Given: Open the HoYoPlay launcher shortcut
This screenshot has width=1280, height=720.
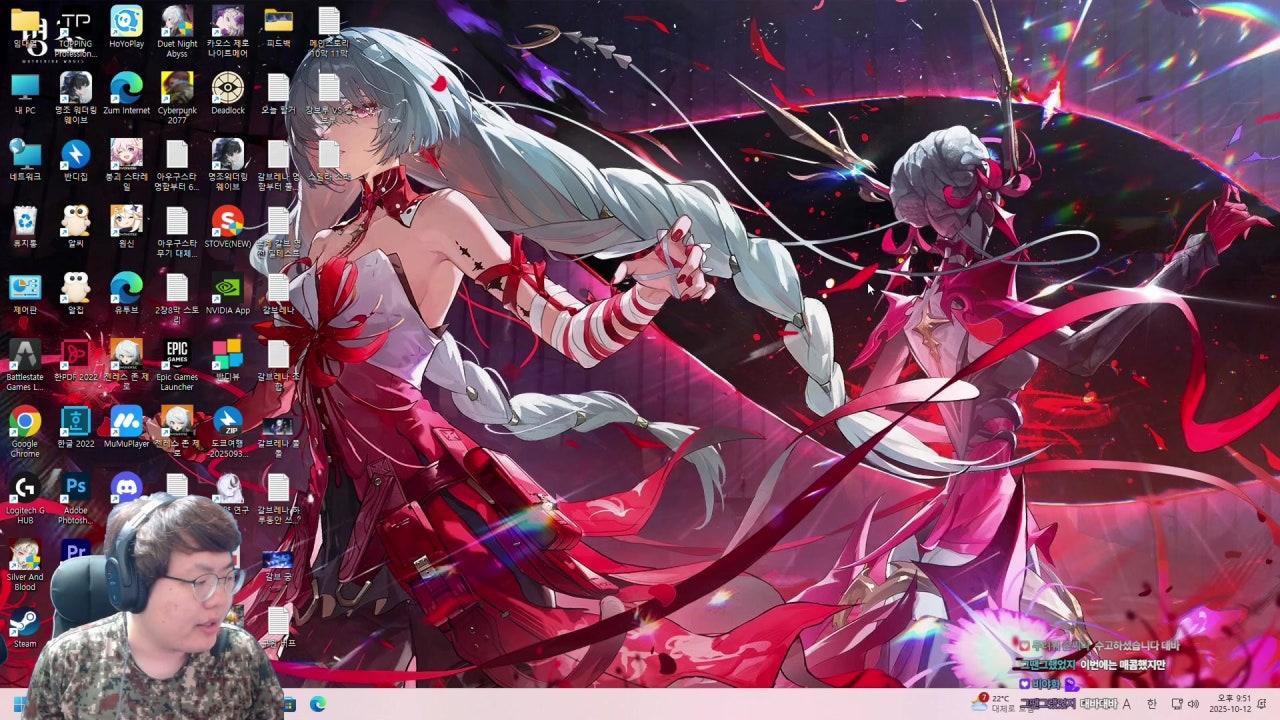Looking at the screenshot, I should (x=126, y=22).
